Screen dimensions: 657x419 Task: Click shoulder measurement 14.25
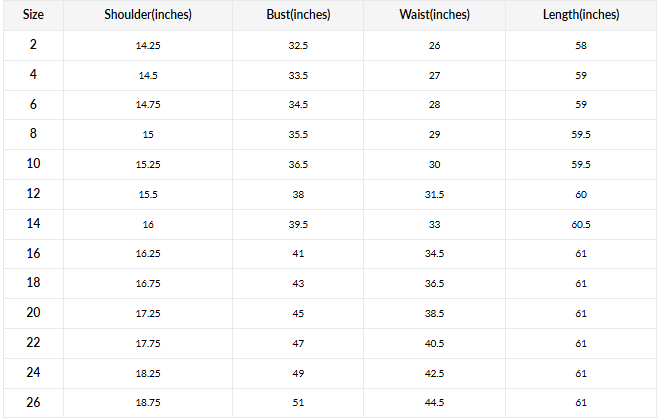coord(148,45)
